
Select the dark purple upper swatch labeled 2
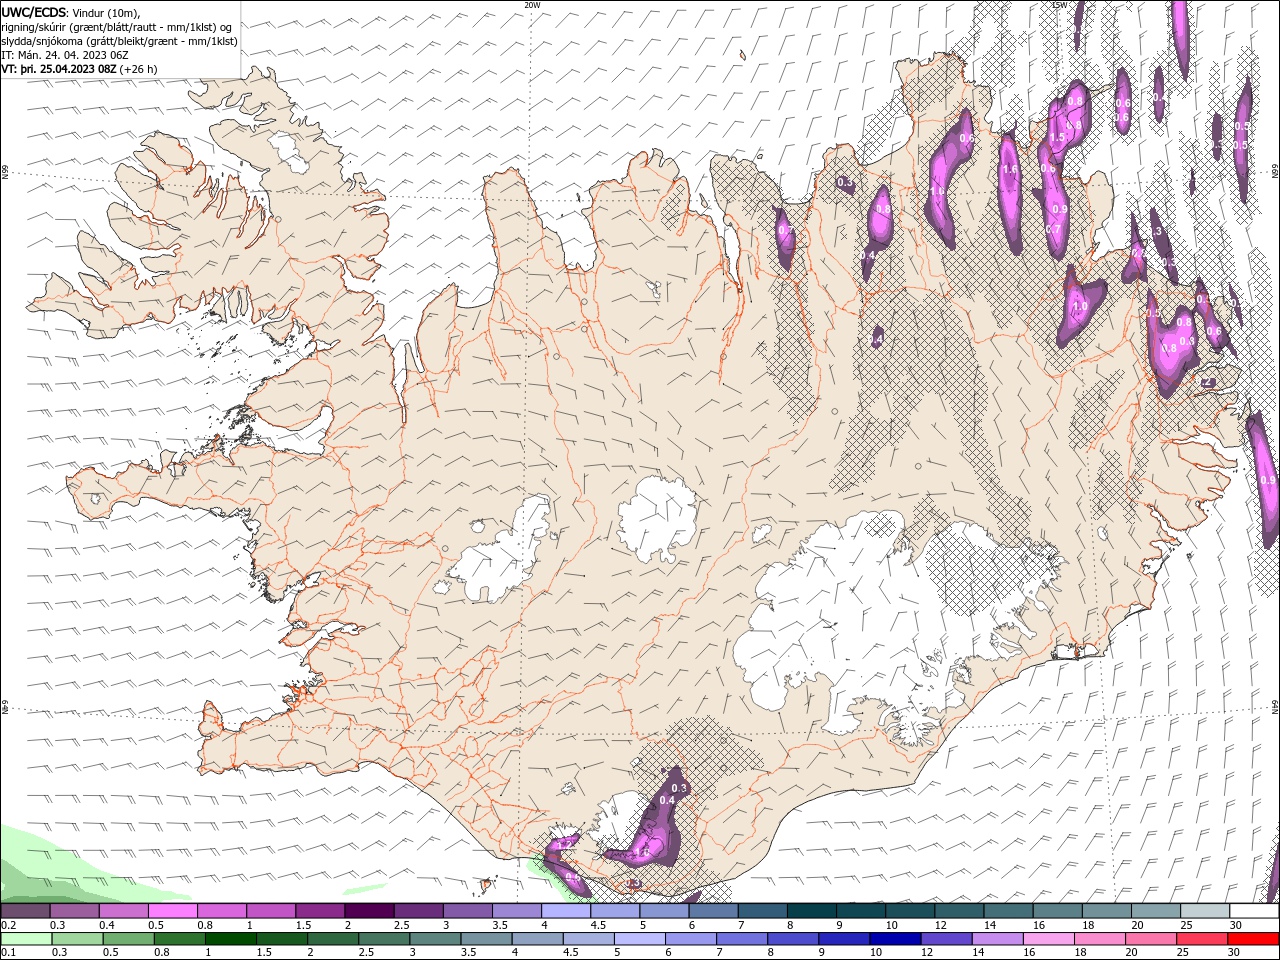pos(368,911)
